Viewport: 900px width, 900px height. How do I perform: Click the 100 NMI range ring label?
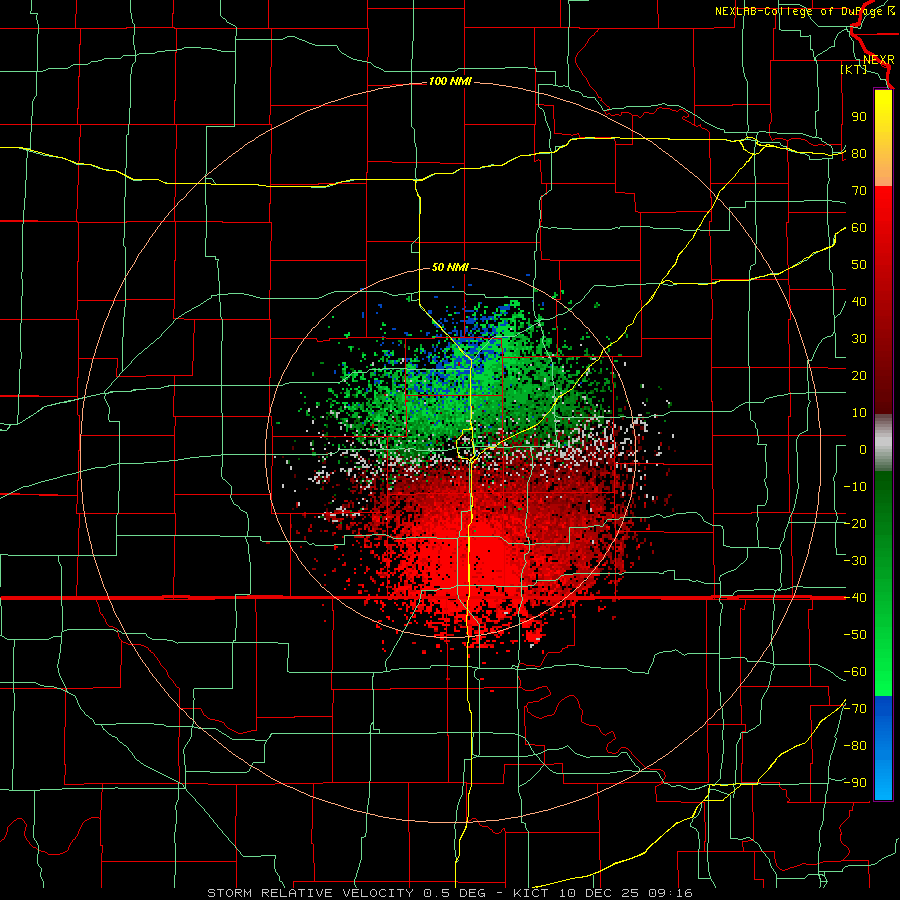point(450,82)
